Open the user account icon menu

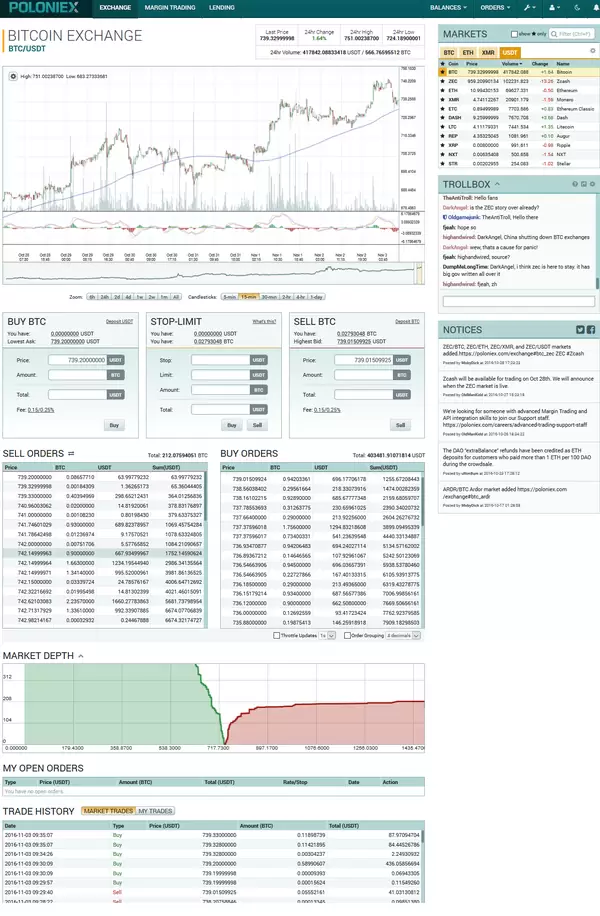tap(554, 8)
